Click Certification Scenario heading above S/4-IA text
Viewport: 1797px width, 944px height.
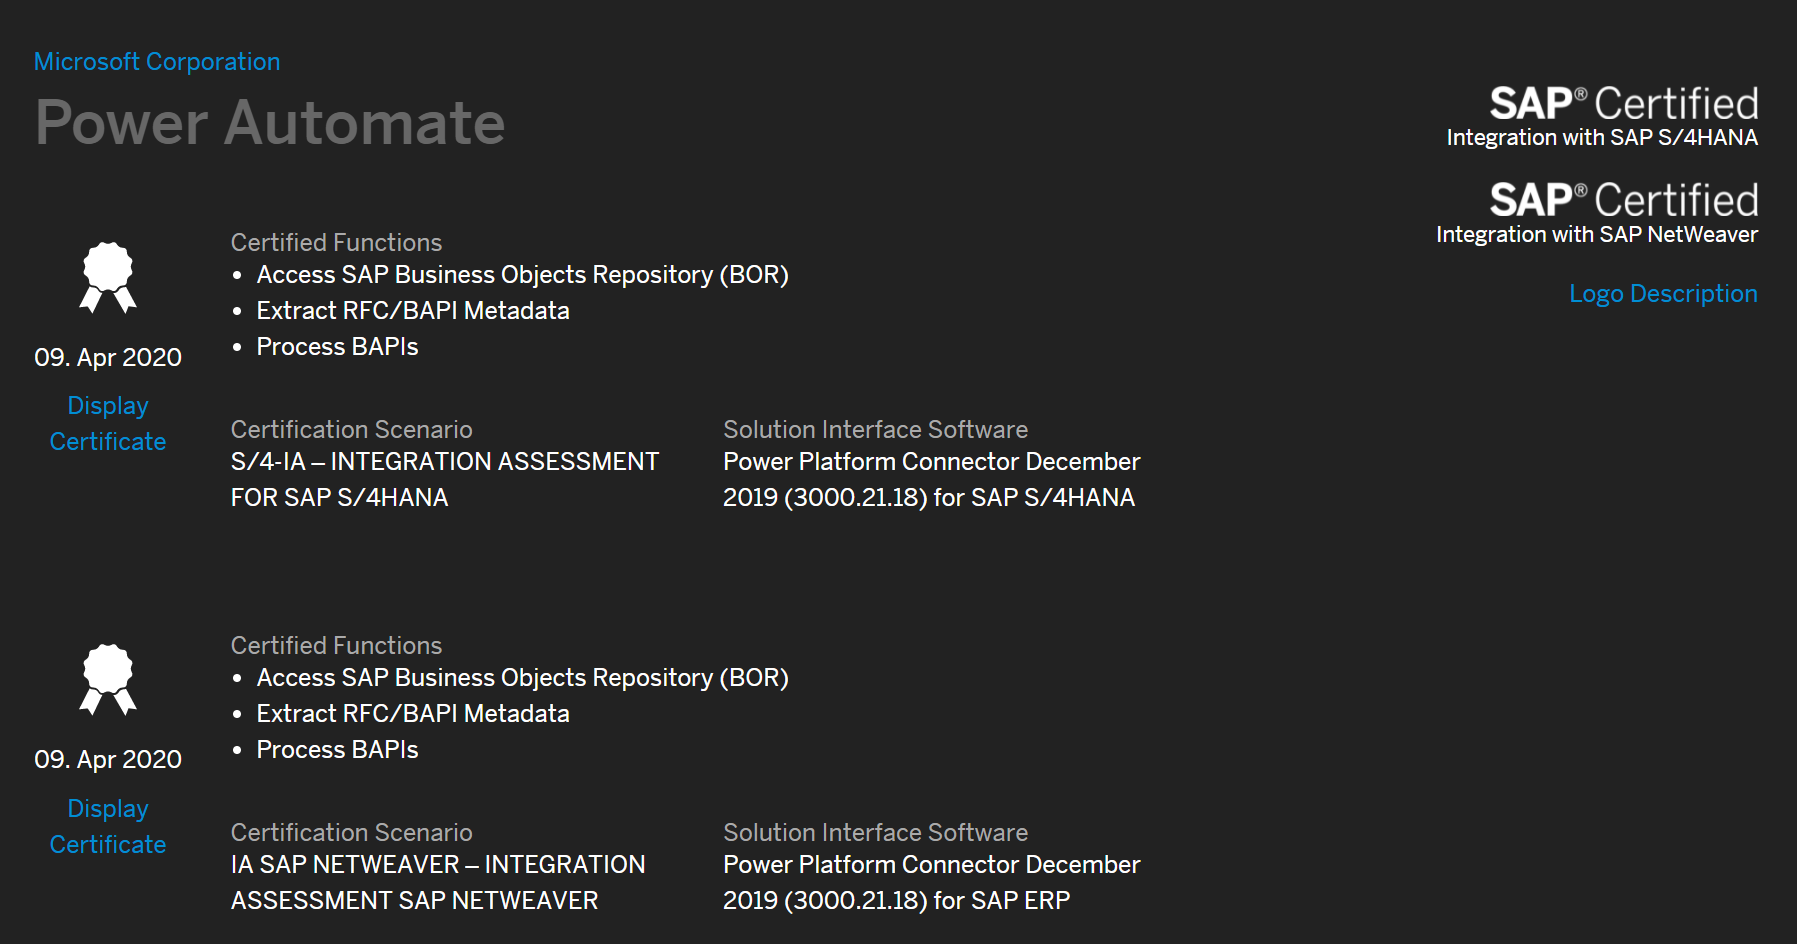(x=351, y=430)
